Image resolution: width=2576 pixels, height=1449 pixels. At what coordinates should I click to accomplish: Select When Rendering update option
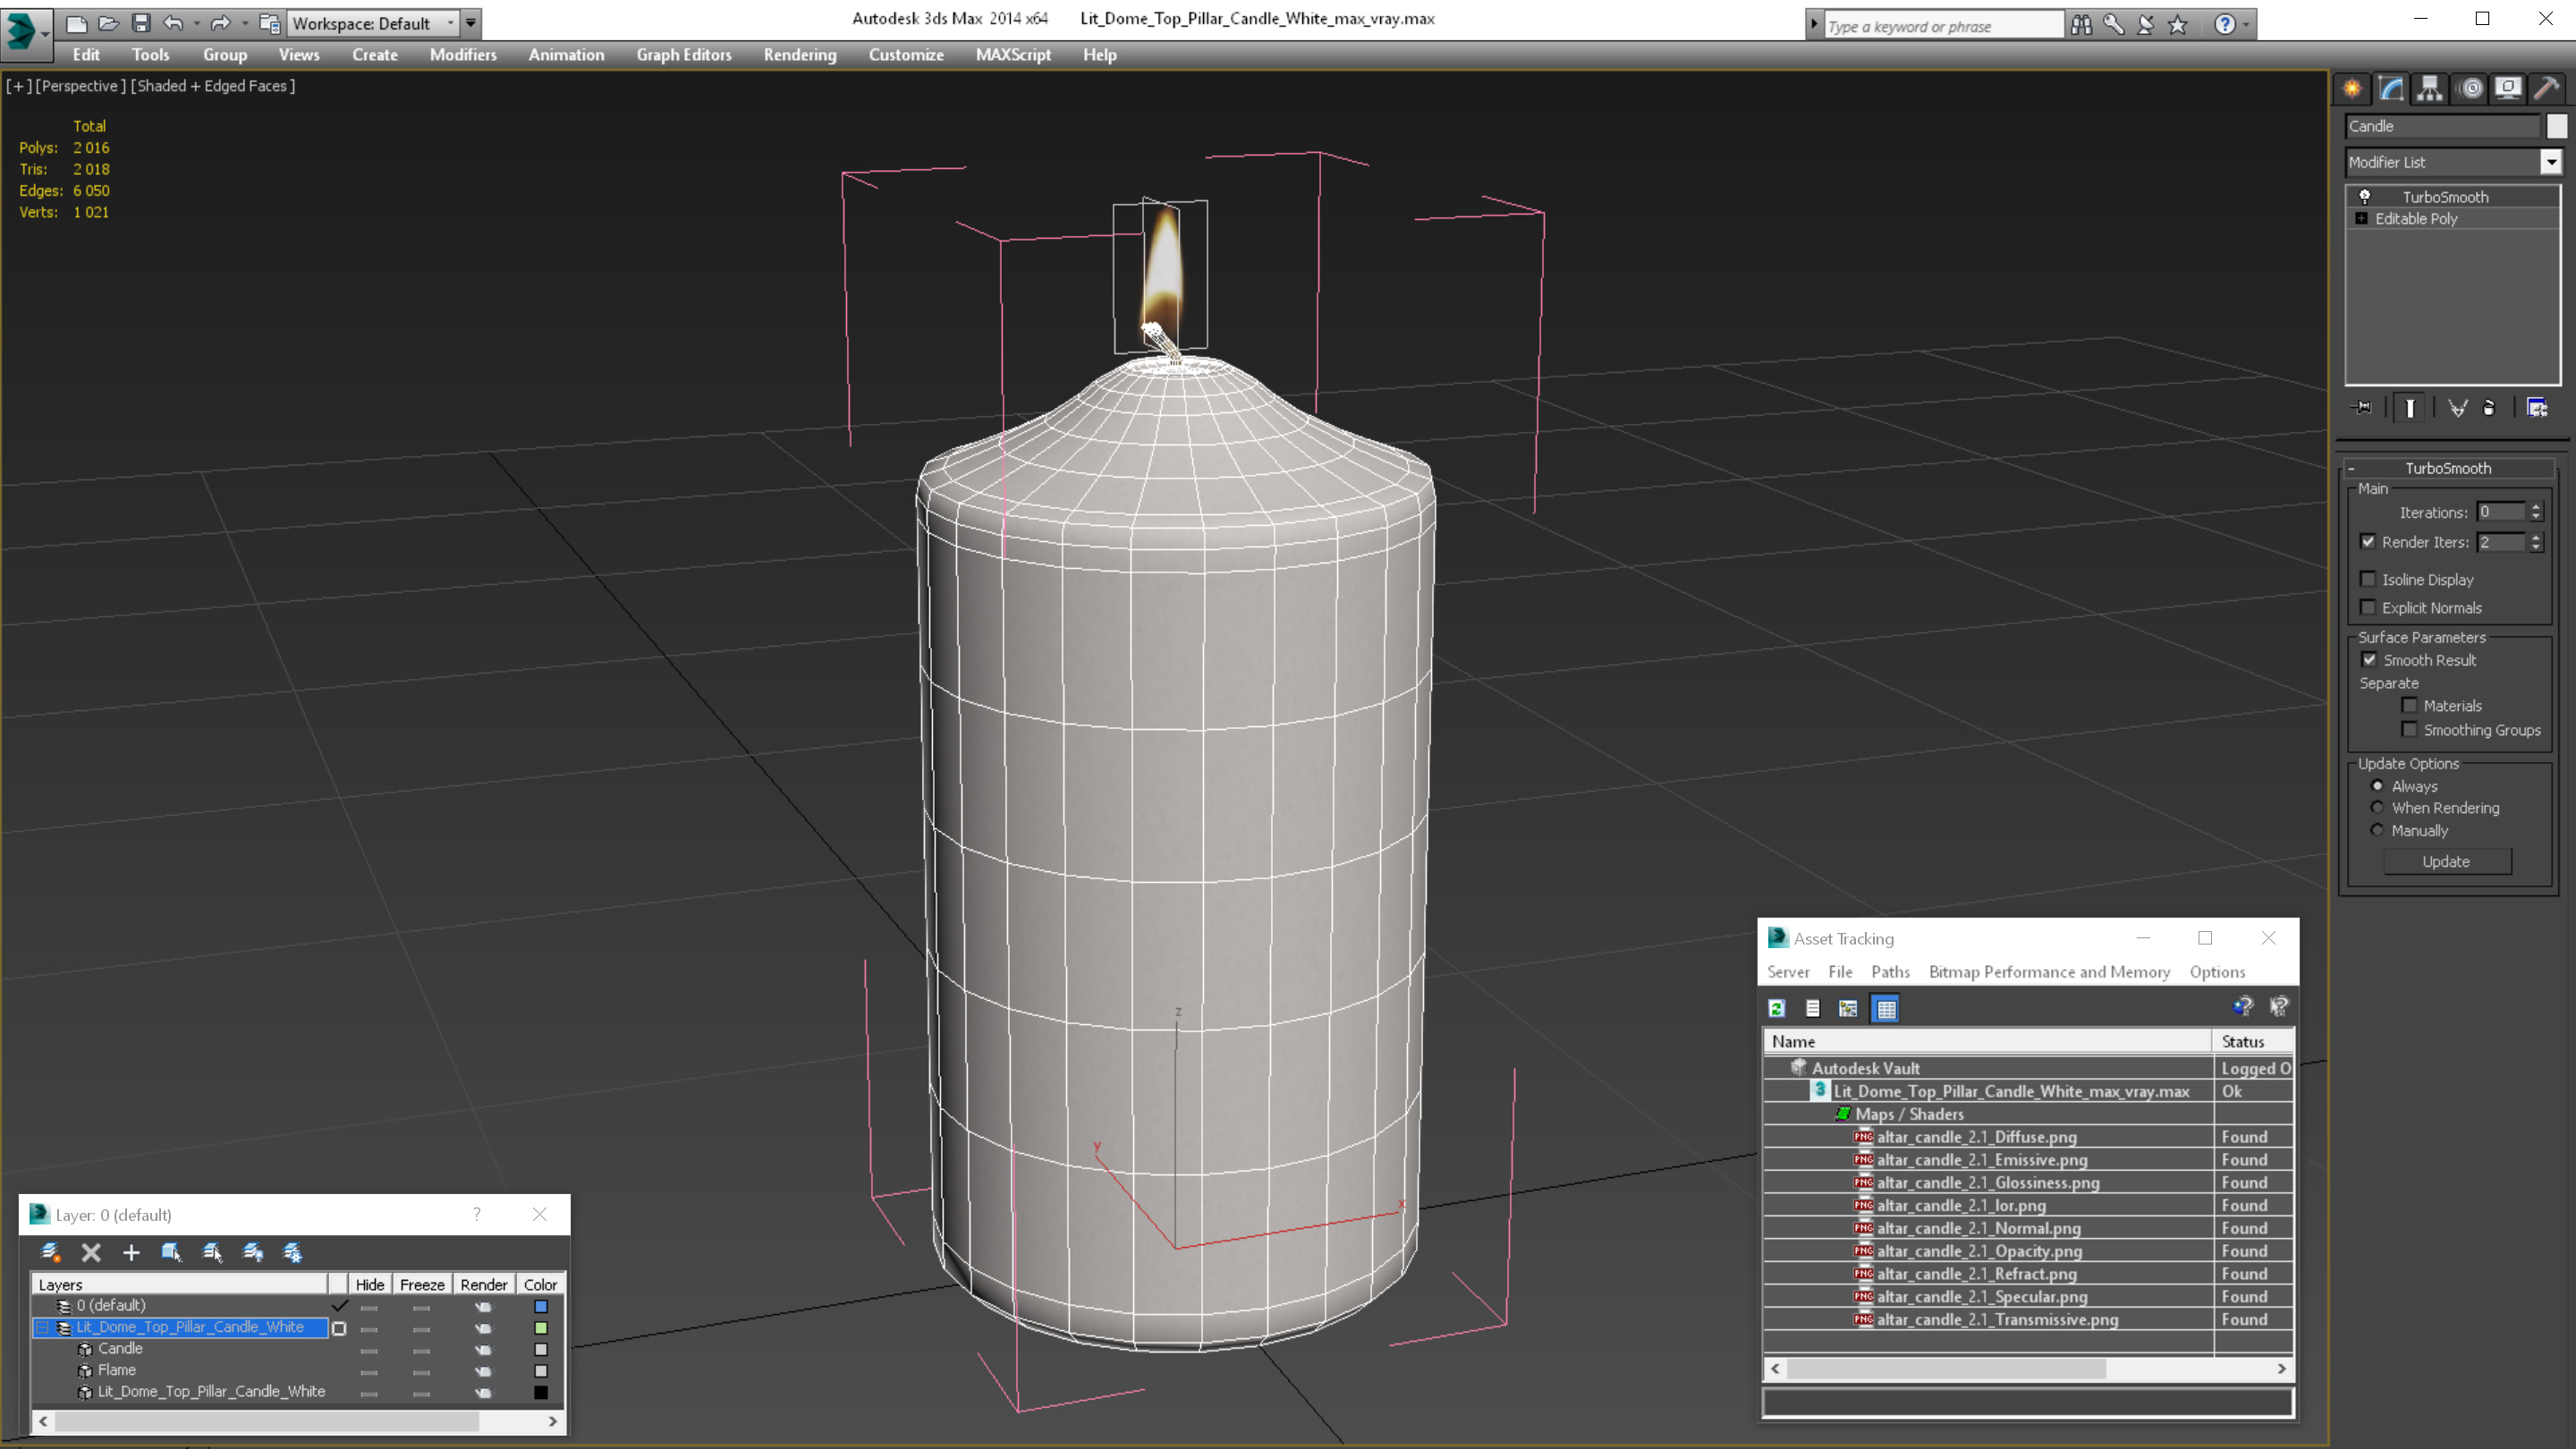point(2378,808)
